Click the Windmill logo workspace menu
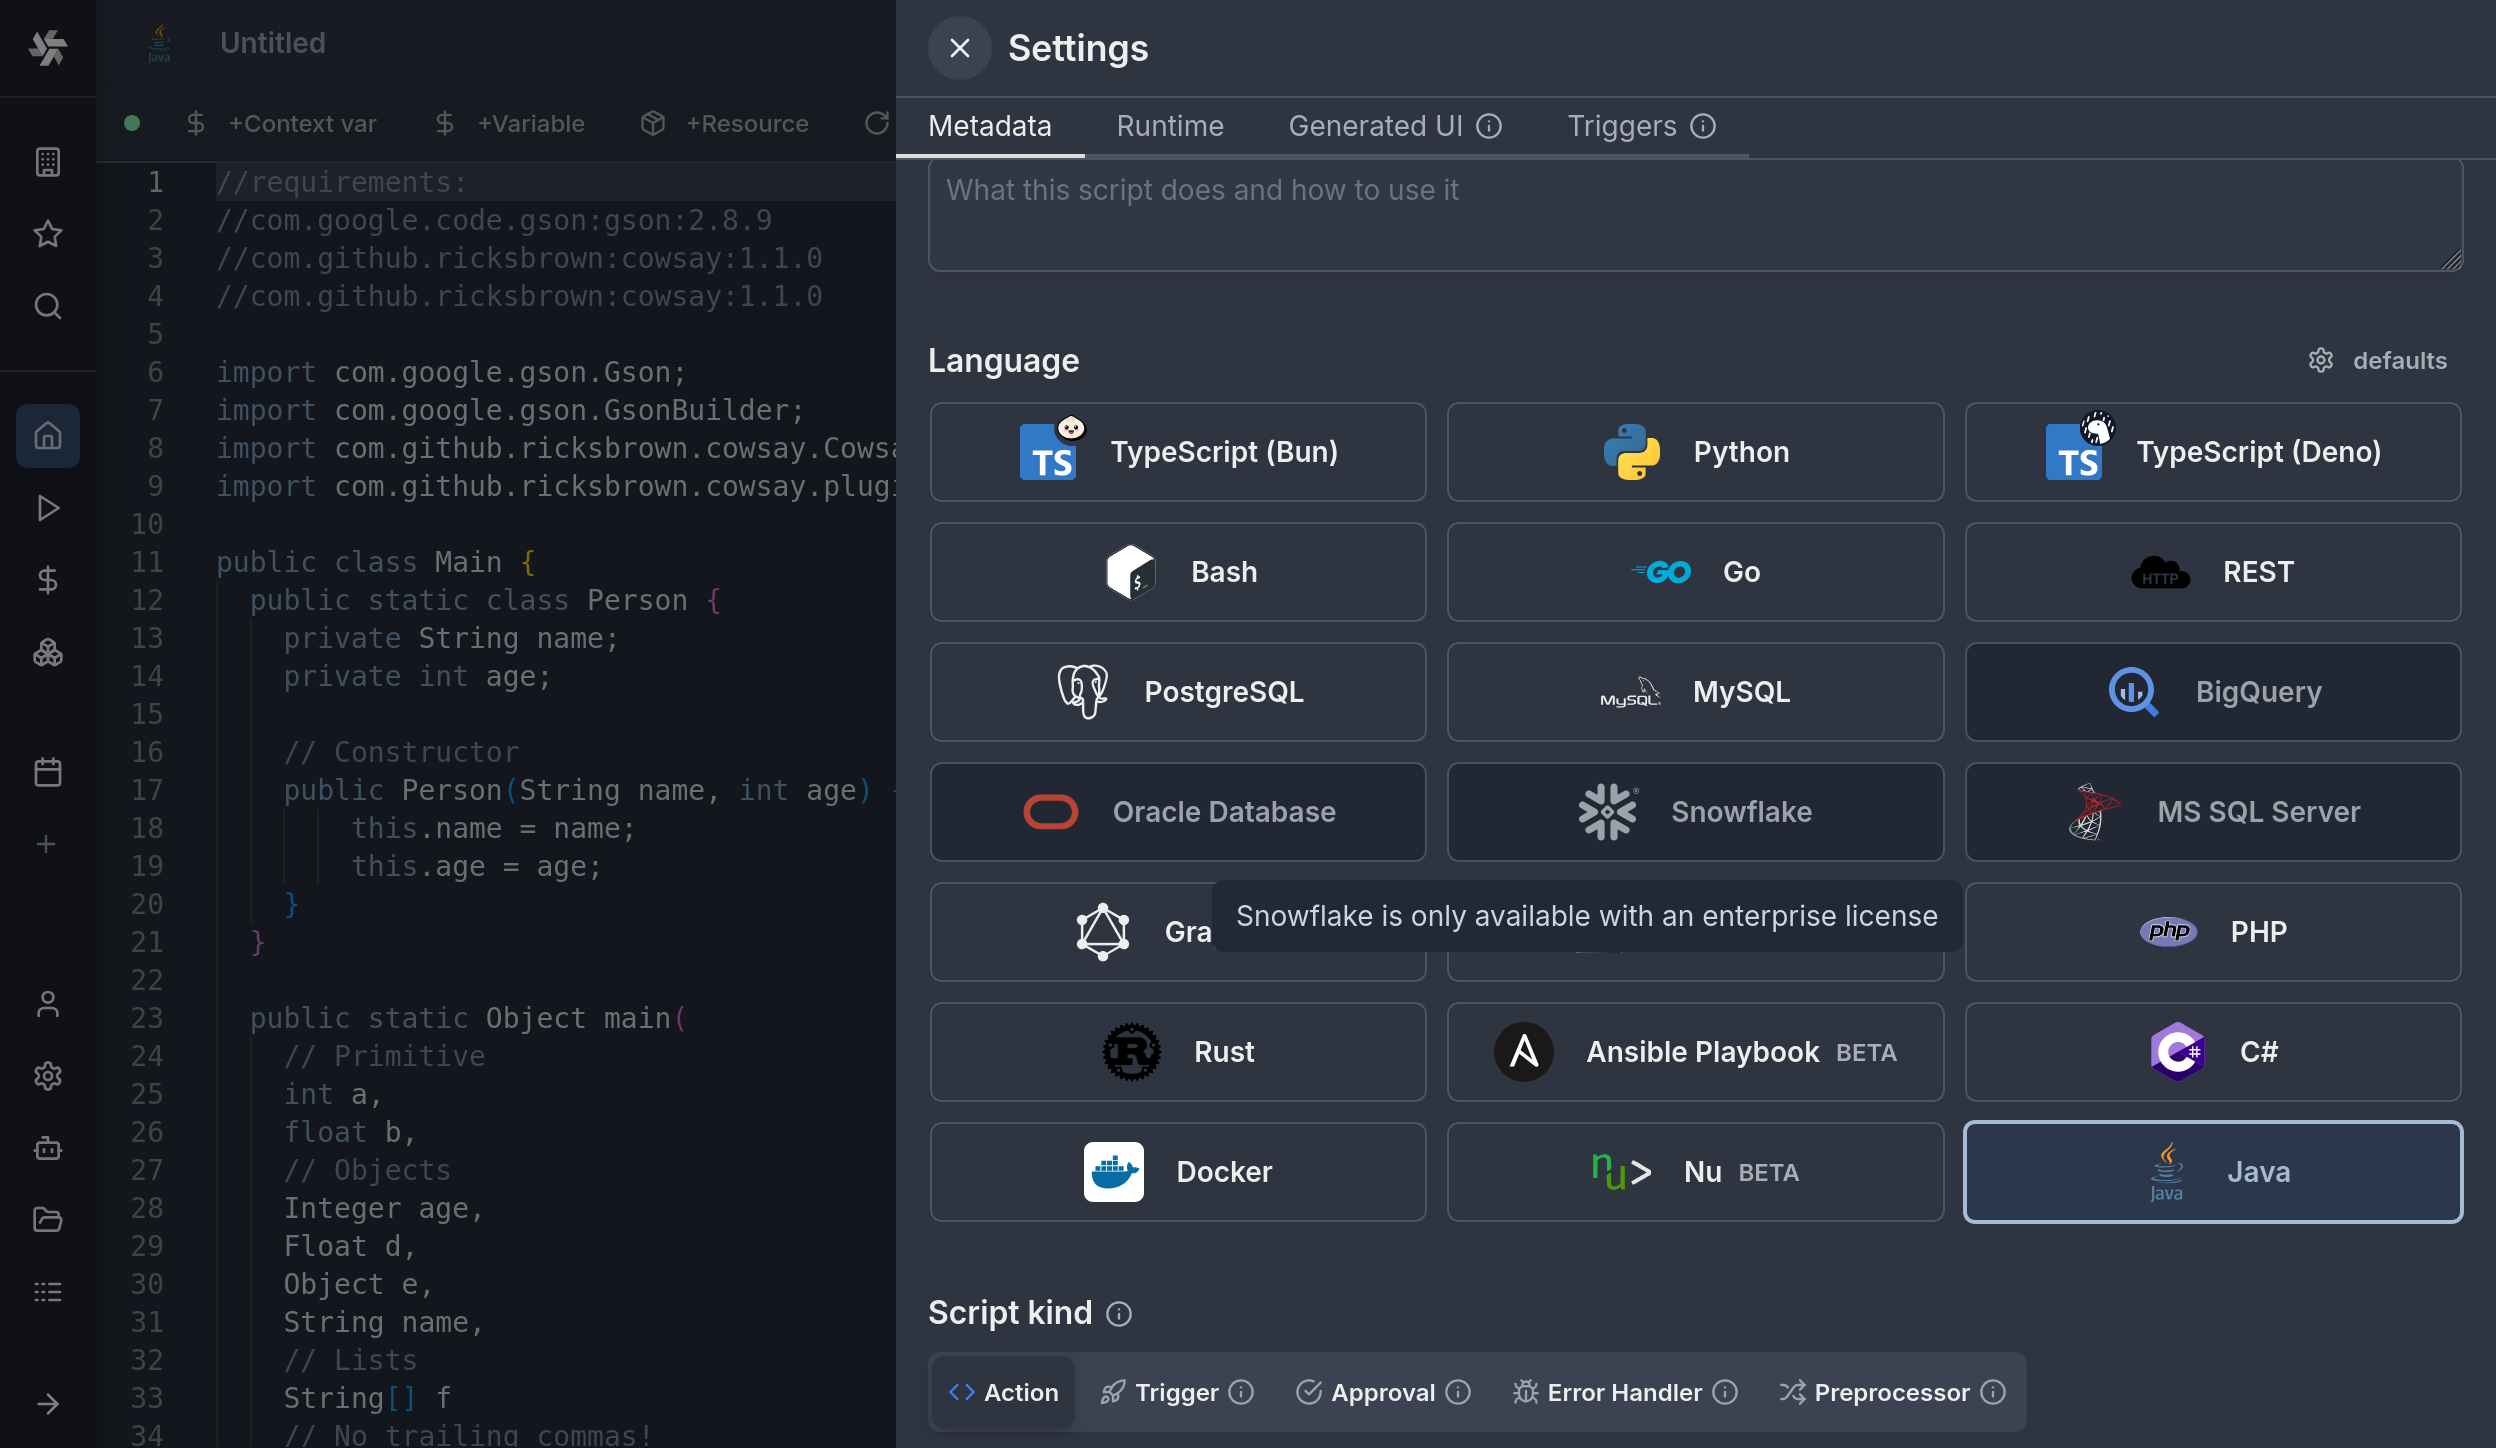Image resolution: width=2496 pixels, height=1448 pixels. [x=47, y=46]
